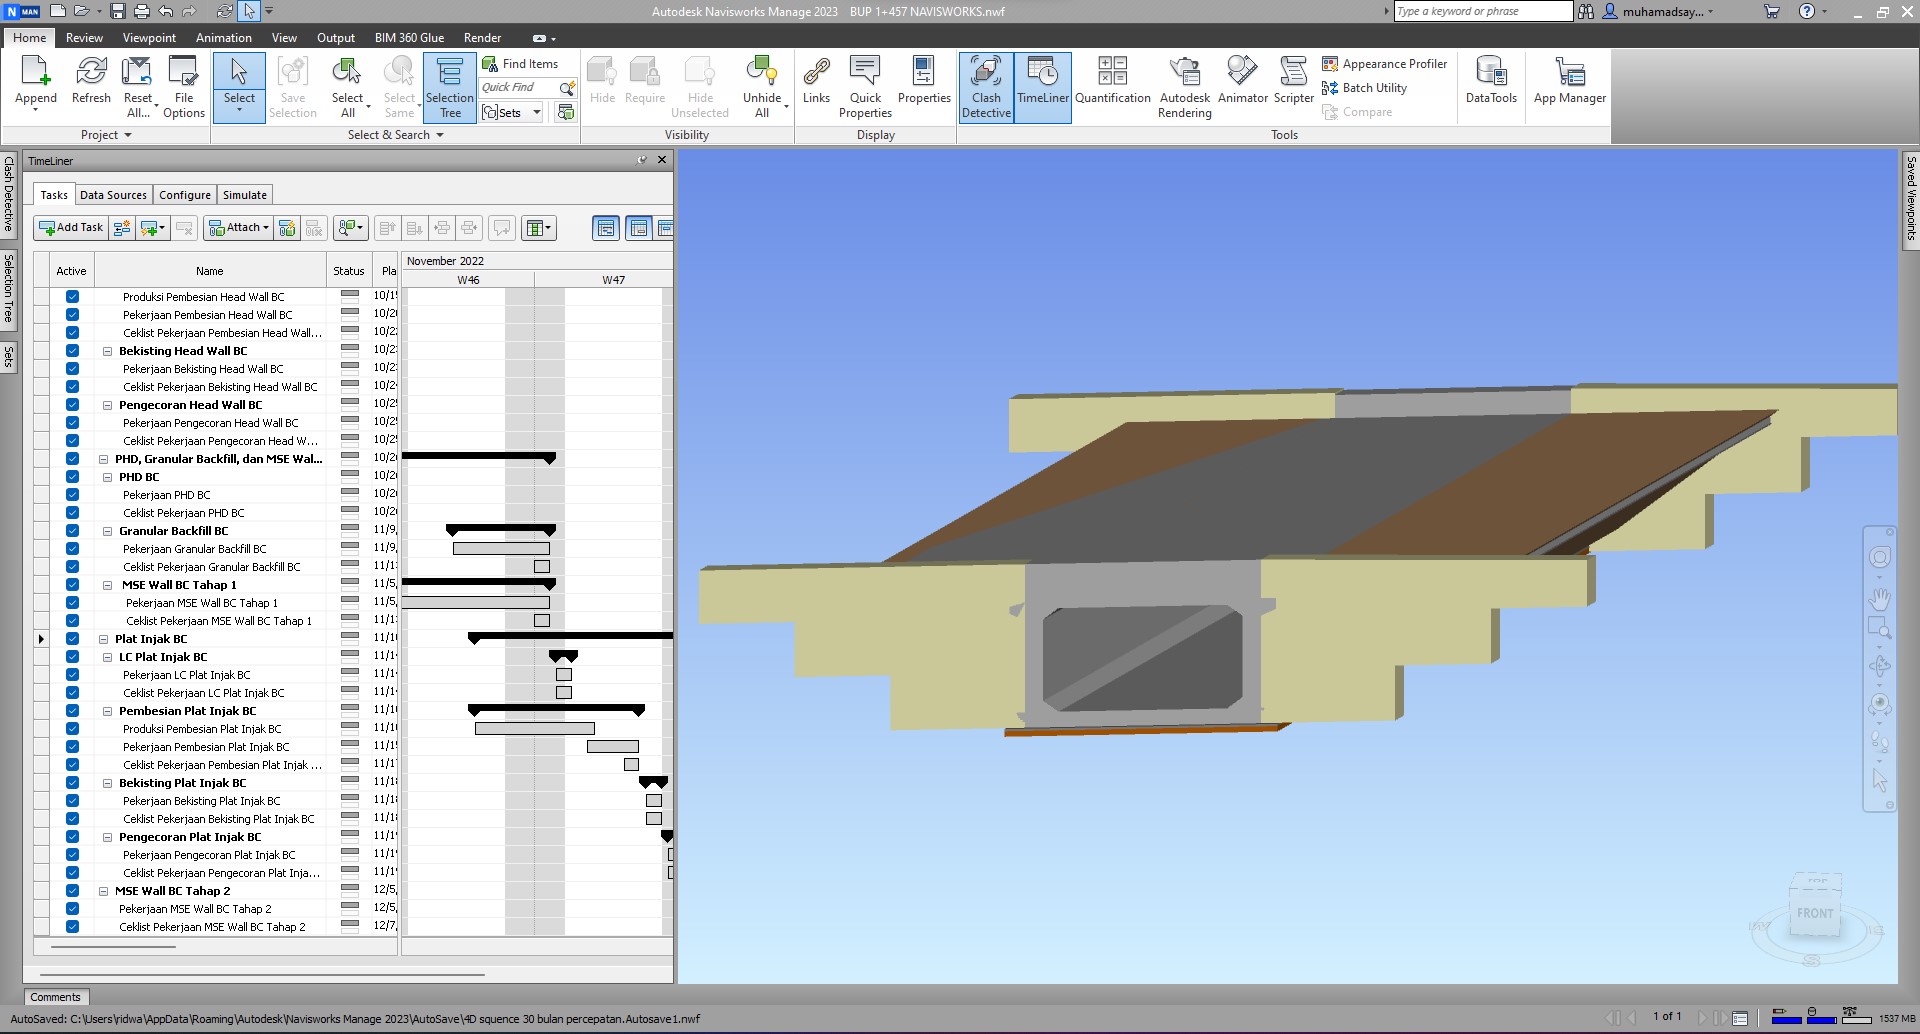Screen dimensions: 1920x1034
Task: Refresh the project
Action: (x=91, y=80)
